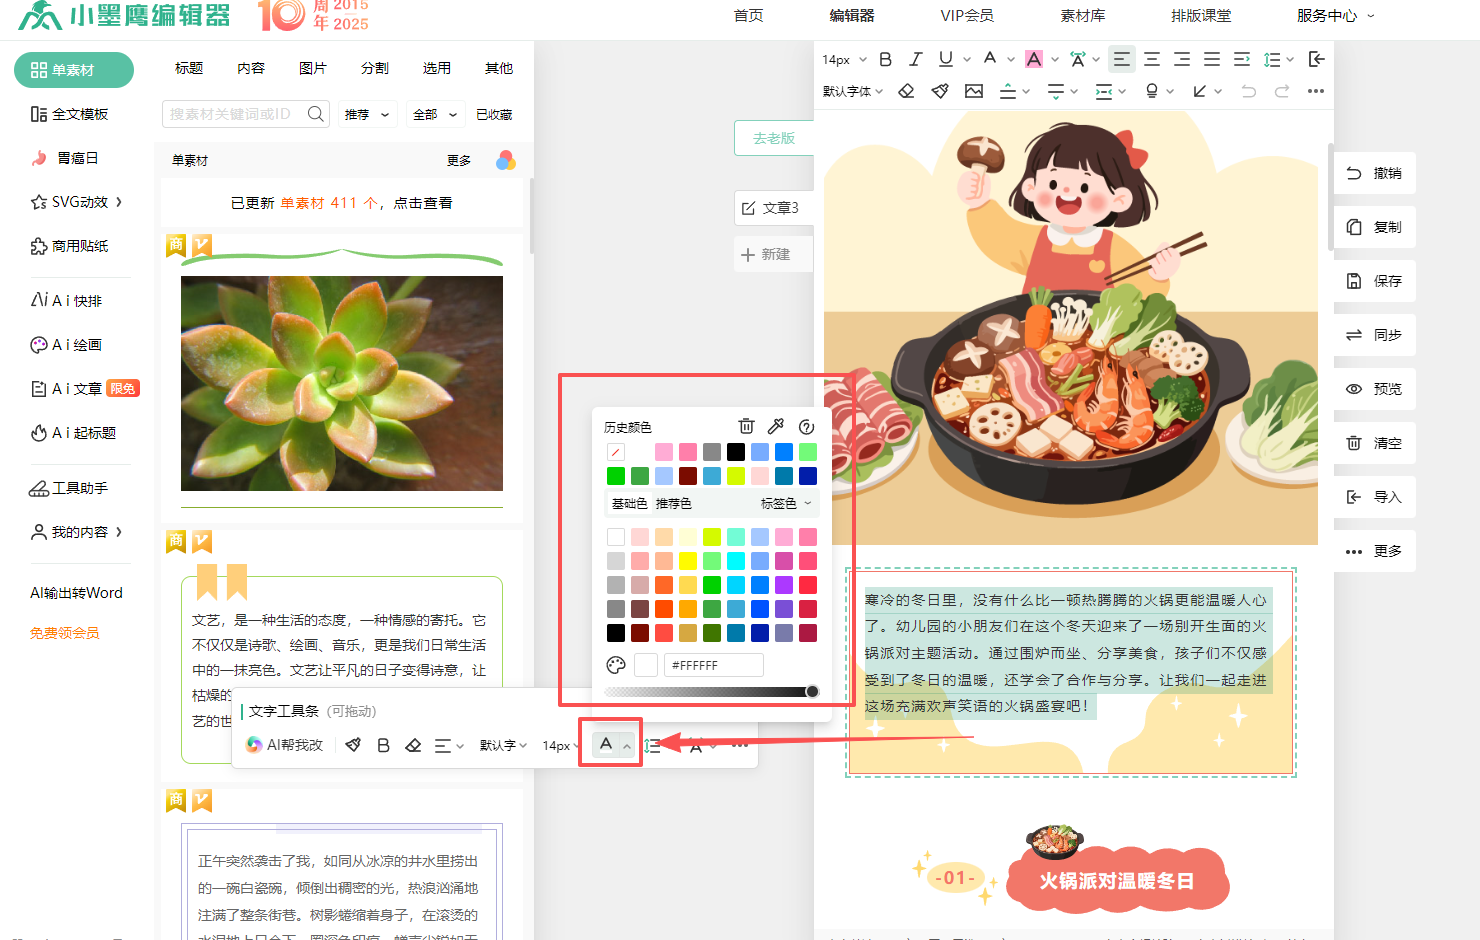Screen dimensions: 1480x940
Task: Delete history colors with trash icon
Action: click(x=746, y=427)
